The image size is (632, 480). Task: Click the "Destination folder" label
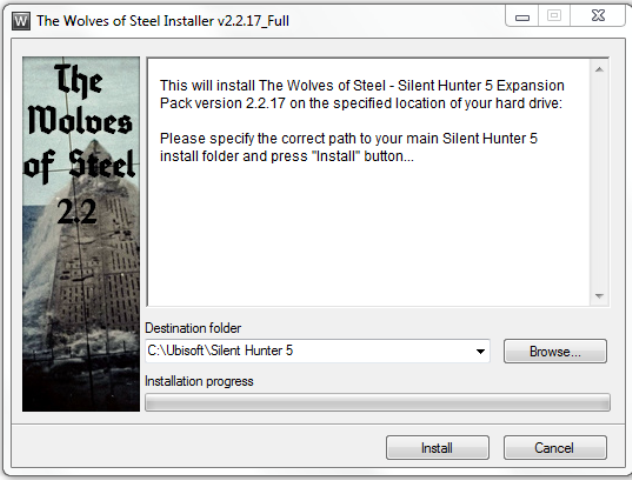(x=193, y=328)
